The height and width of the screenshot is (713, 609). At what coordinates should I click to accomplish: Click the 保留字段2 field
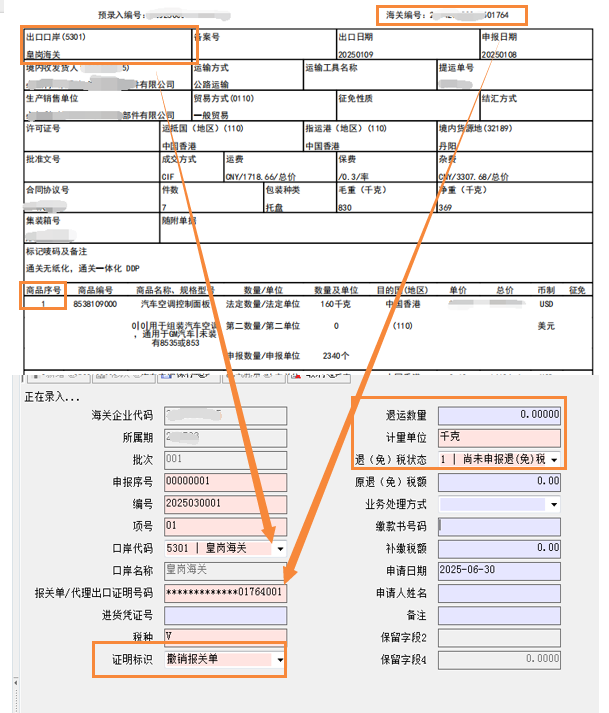click(499, 638)
